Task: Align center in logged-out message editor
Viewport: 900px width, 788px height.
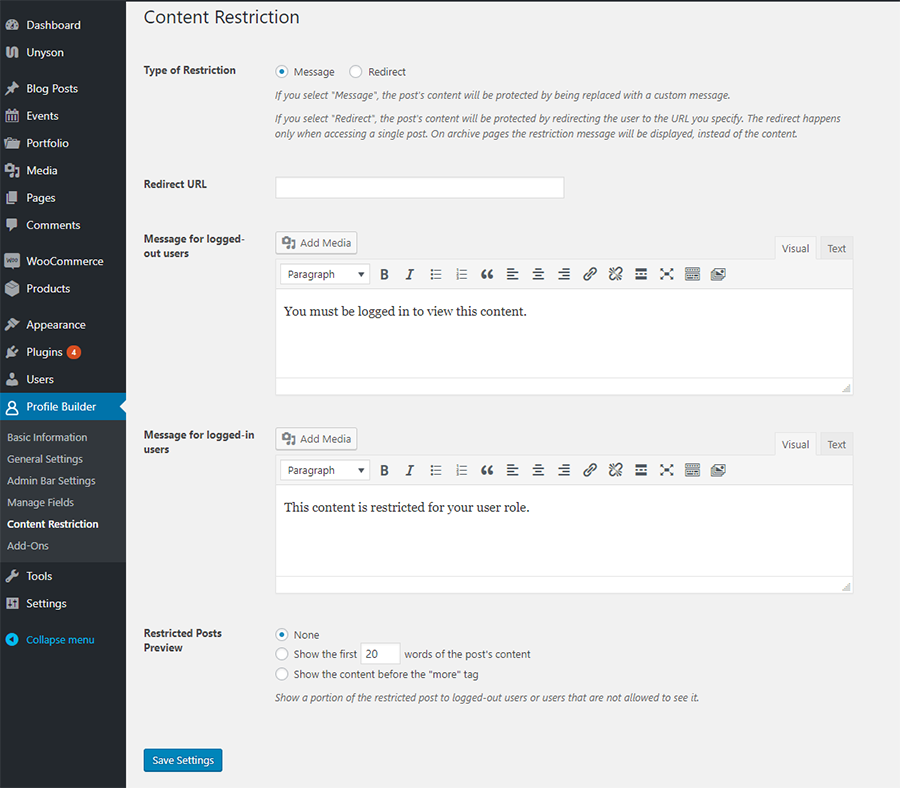Action: click(538, 274)
